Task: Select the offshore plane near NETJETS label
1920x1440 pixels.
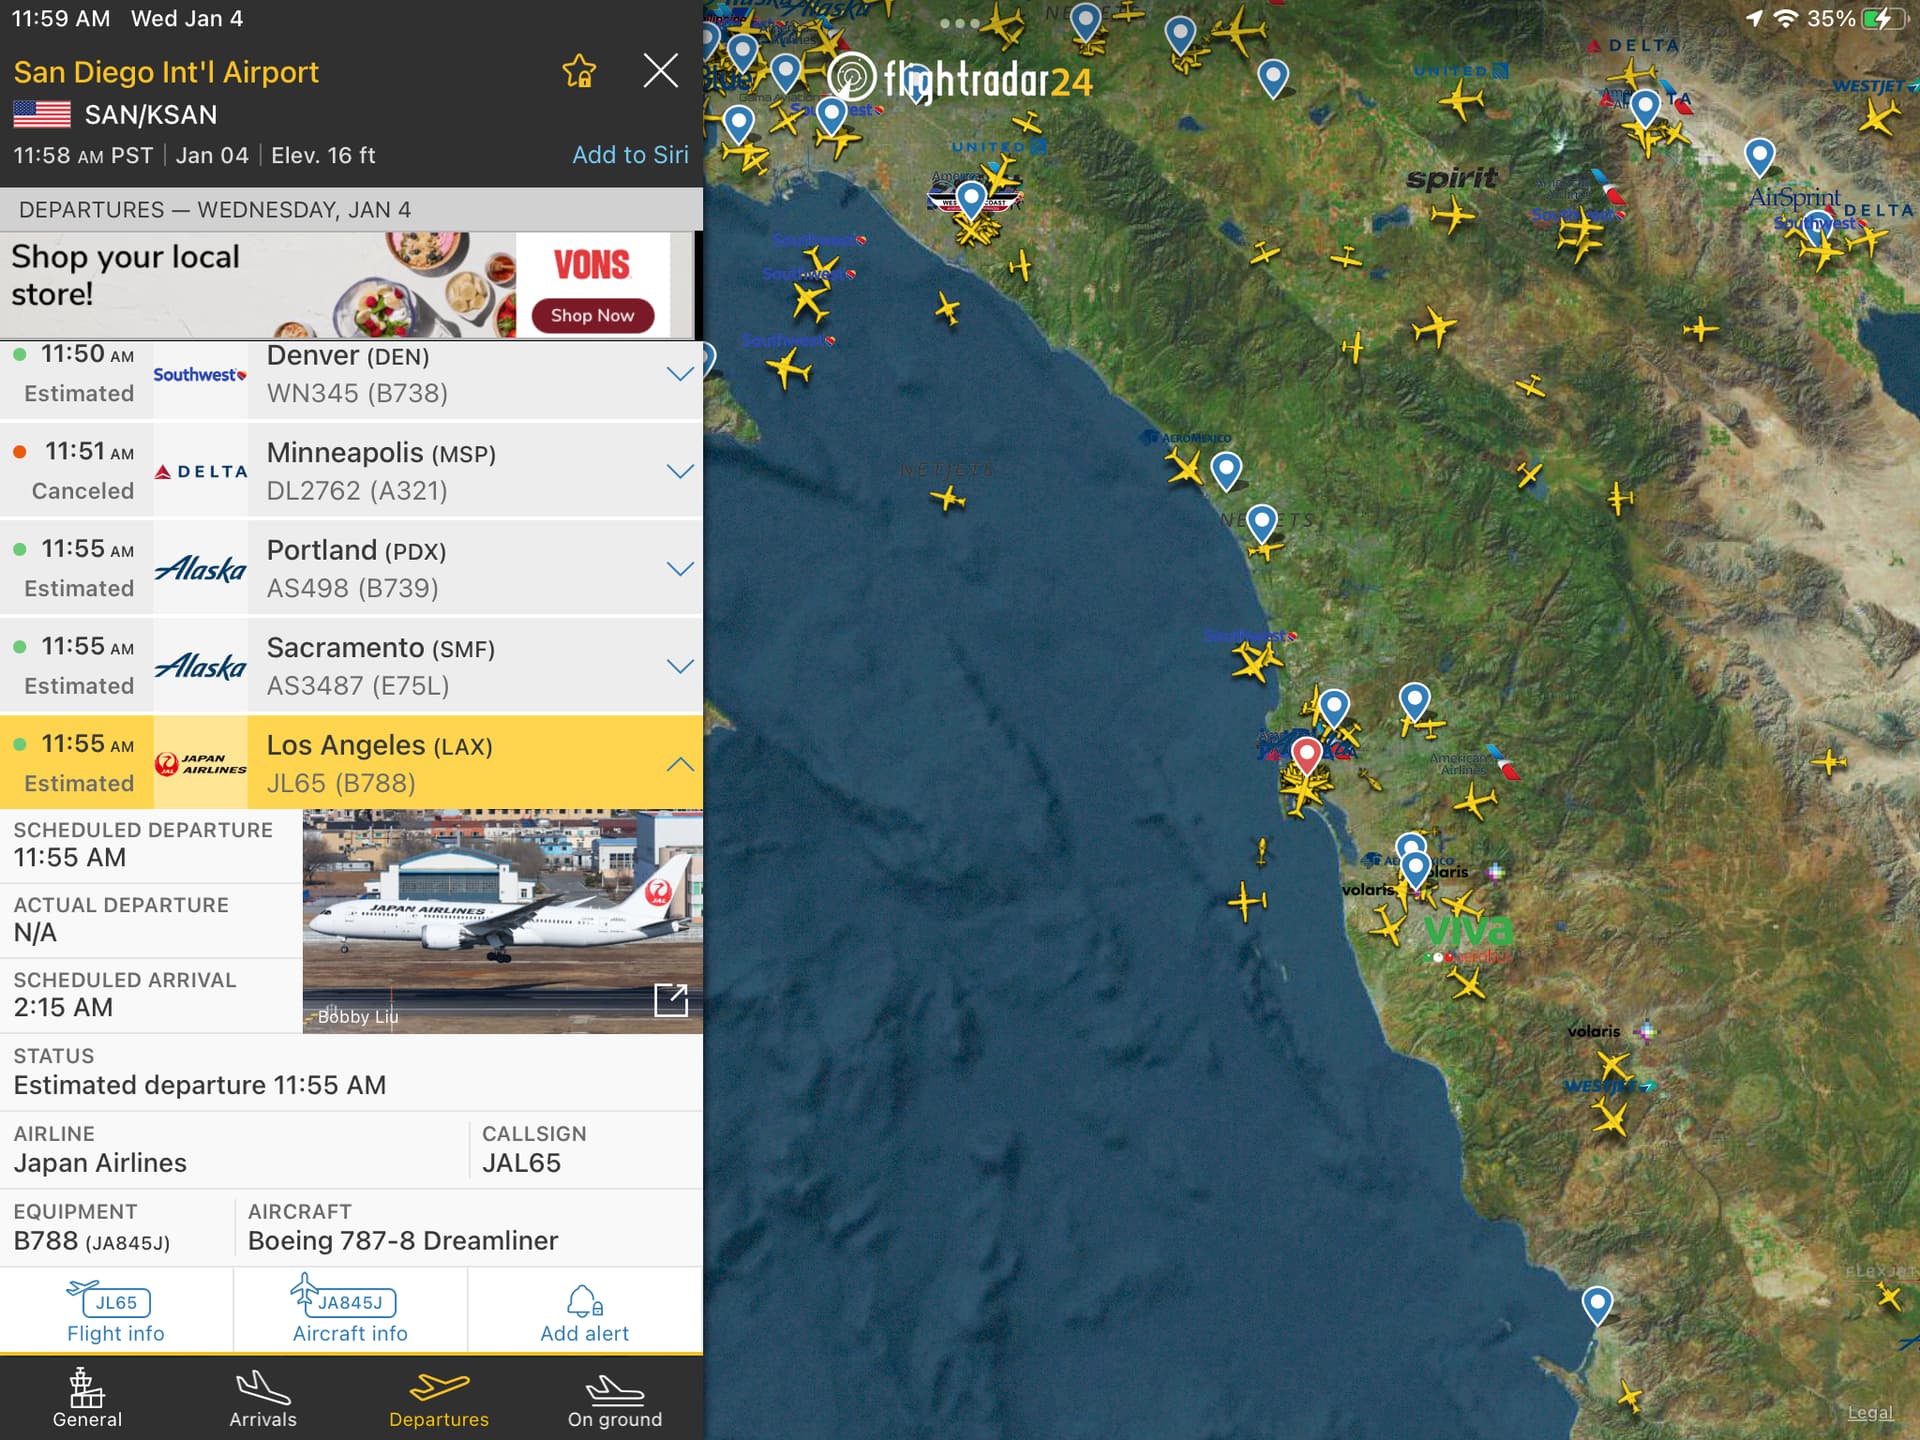Action: 947,497
